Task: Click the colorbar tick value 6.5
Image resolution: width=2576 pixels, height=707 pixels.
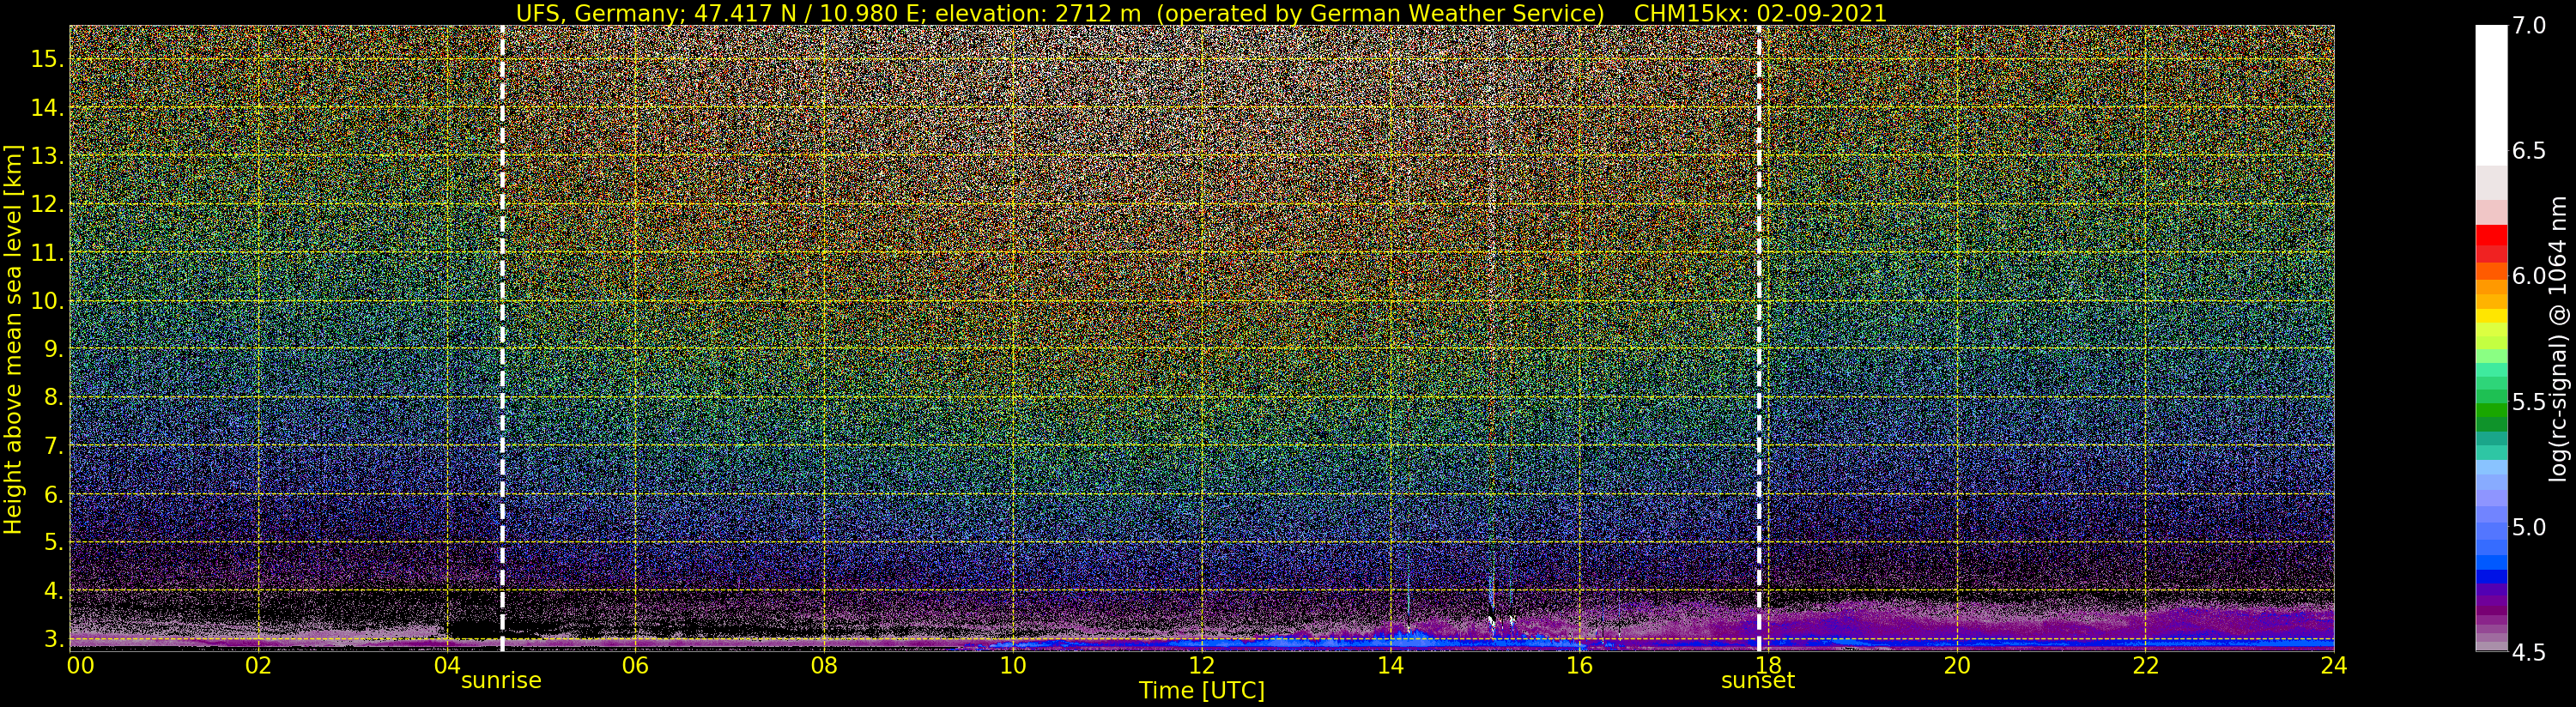Action: click(2529, 151)
